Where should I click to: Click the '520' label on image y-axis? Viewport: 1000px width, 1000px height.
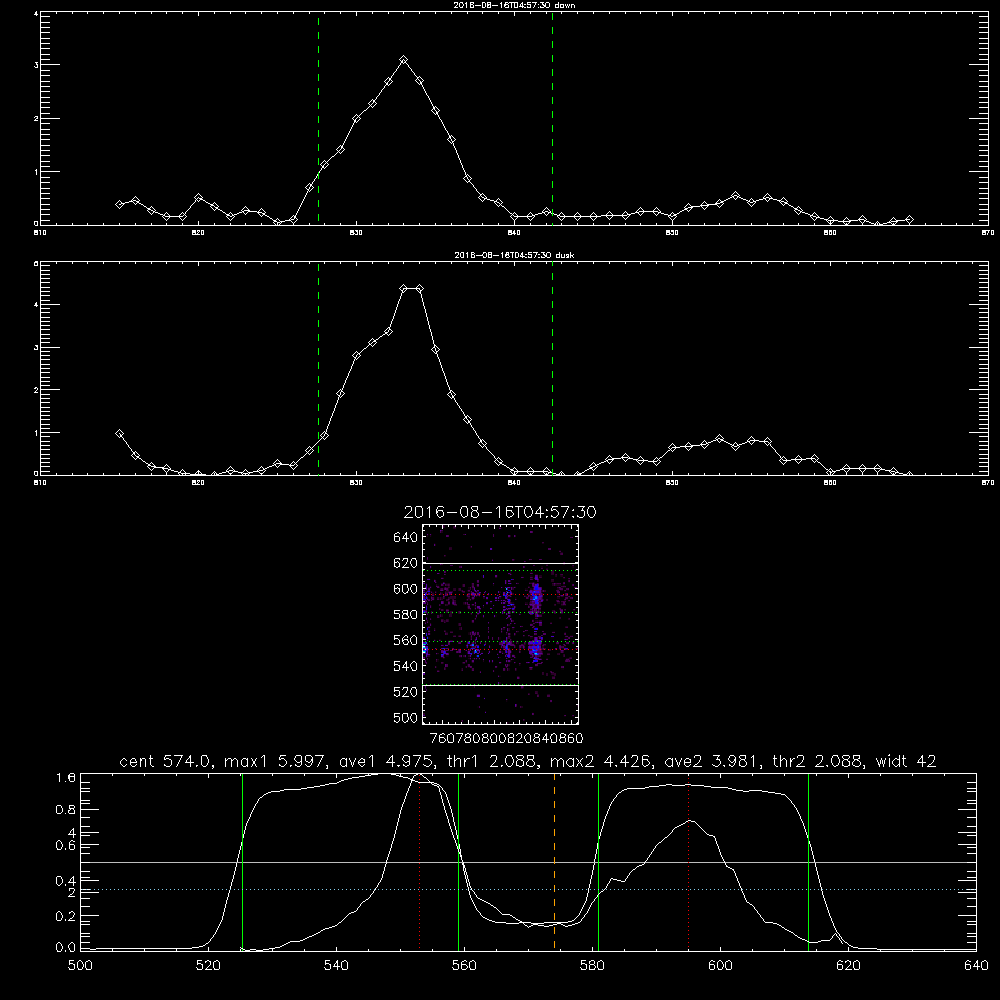pos(406,692)
